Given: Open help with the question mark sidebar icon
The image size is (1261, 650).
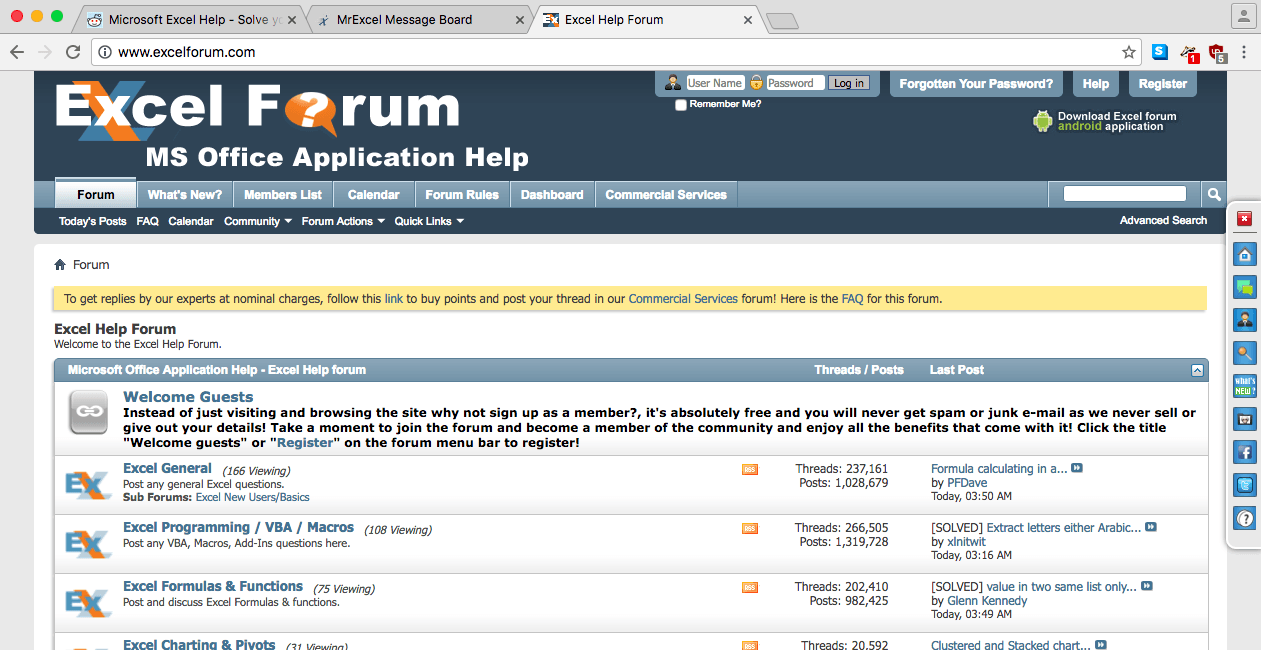Looking at the screenshot, I should coord(1244,518).
